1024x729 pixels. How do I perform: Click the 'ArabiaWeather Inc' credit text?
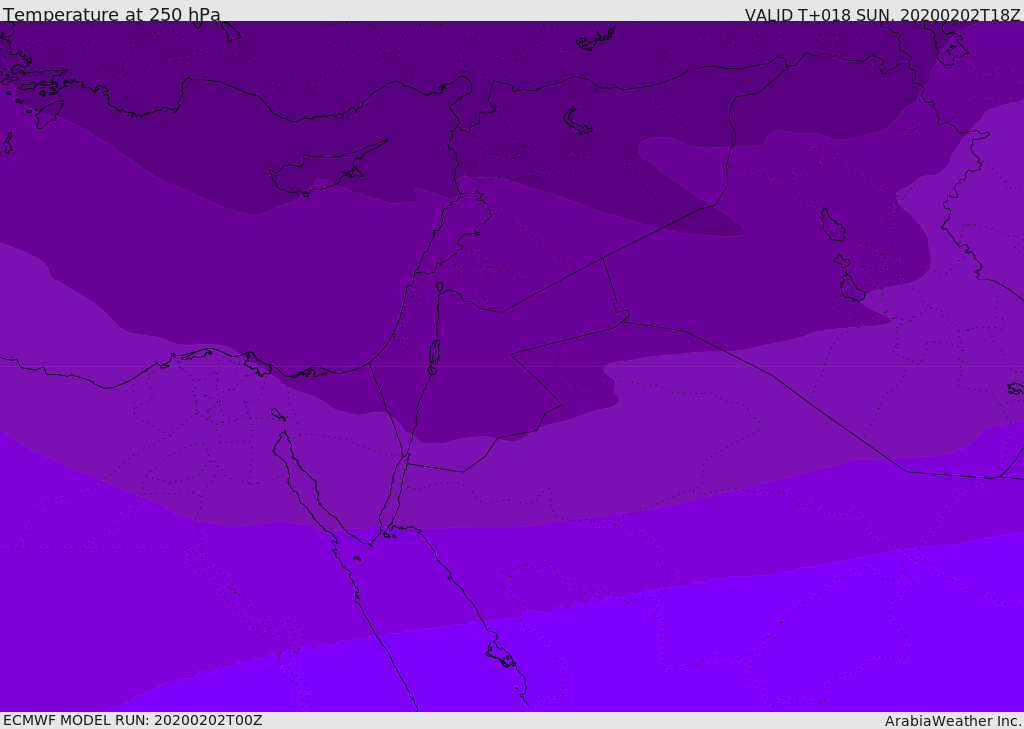952,721
